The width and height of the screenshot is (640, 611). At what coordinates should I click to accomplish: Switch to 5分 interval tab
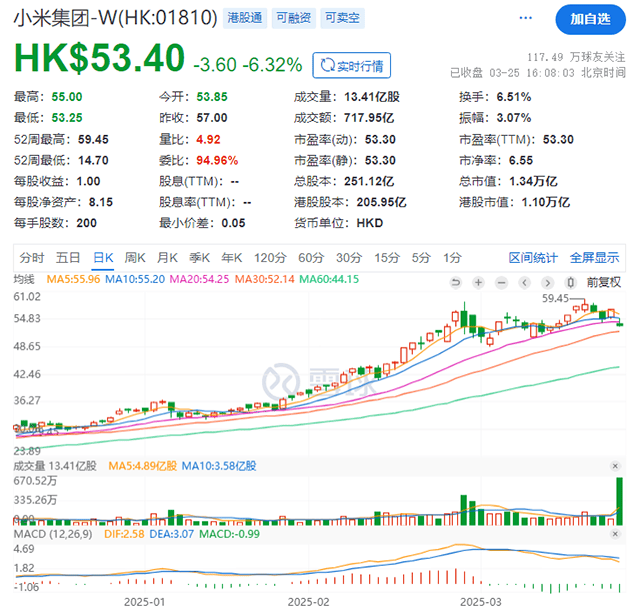point(421,258)
